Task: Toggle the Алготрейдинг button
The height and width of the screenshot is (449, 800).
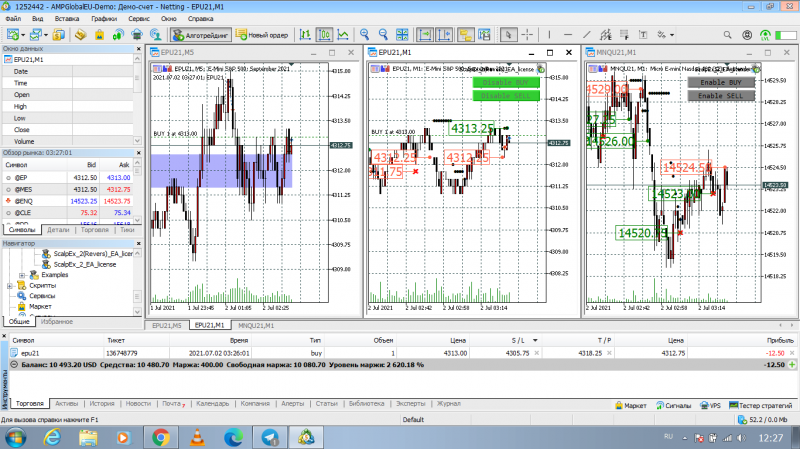Action: click(201, 35)
